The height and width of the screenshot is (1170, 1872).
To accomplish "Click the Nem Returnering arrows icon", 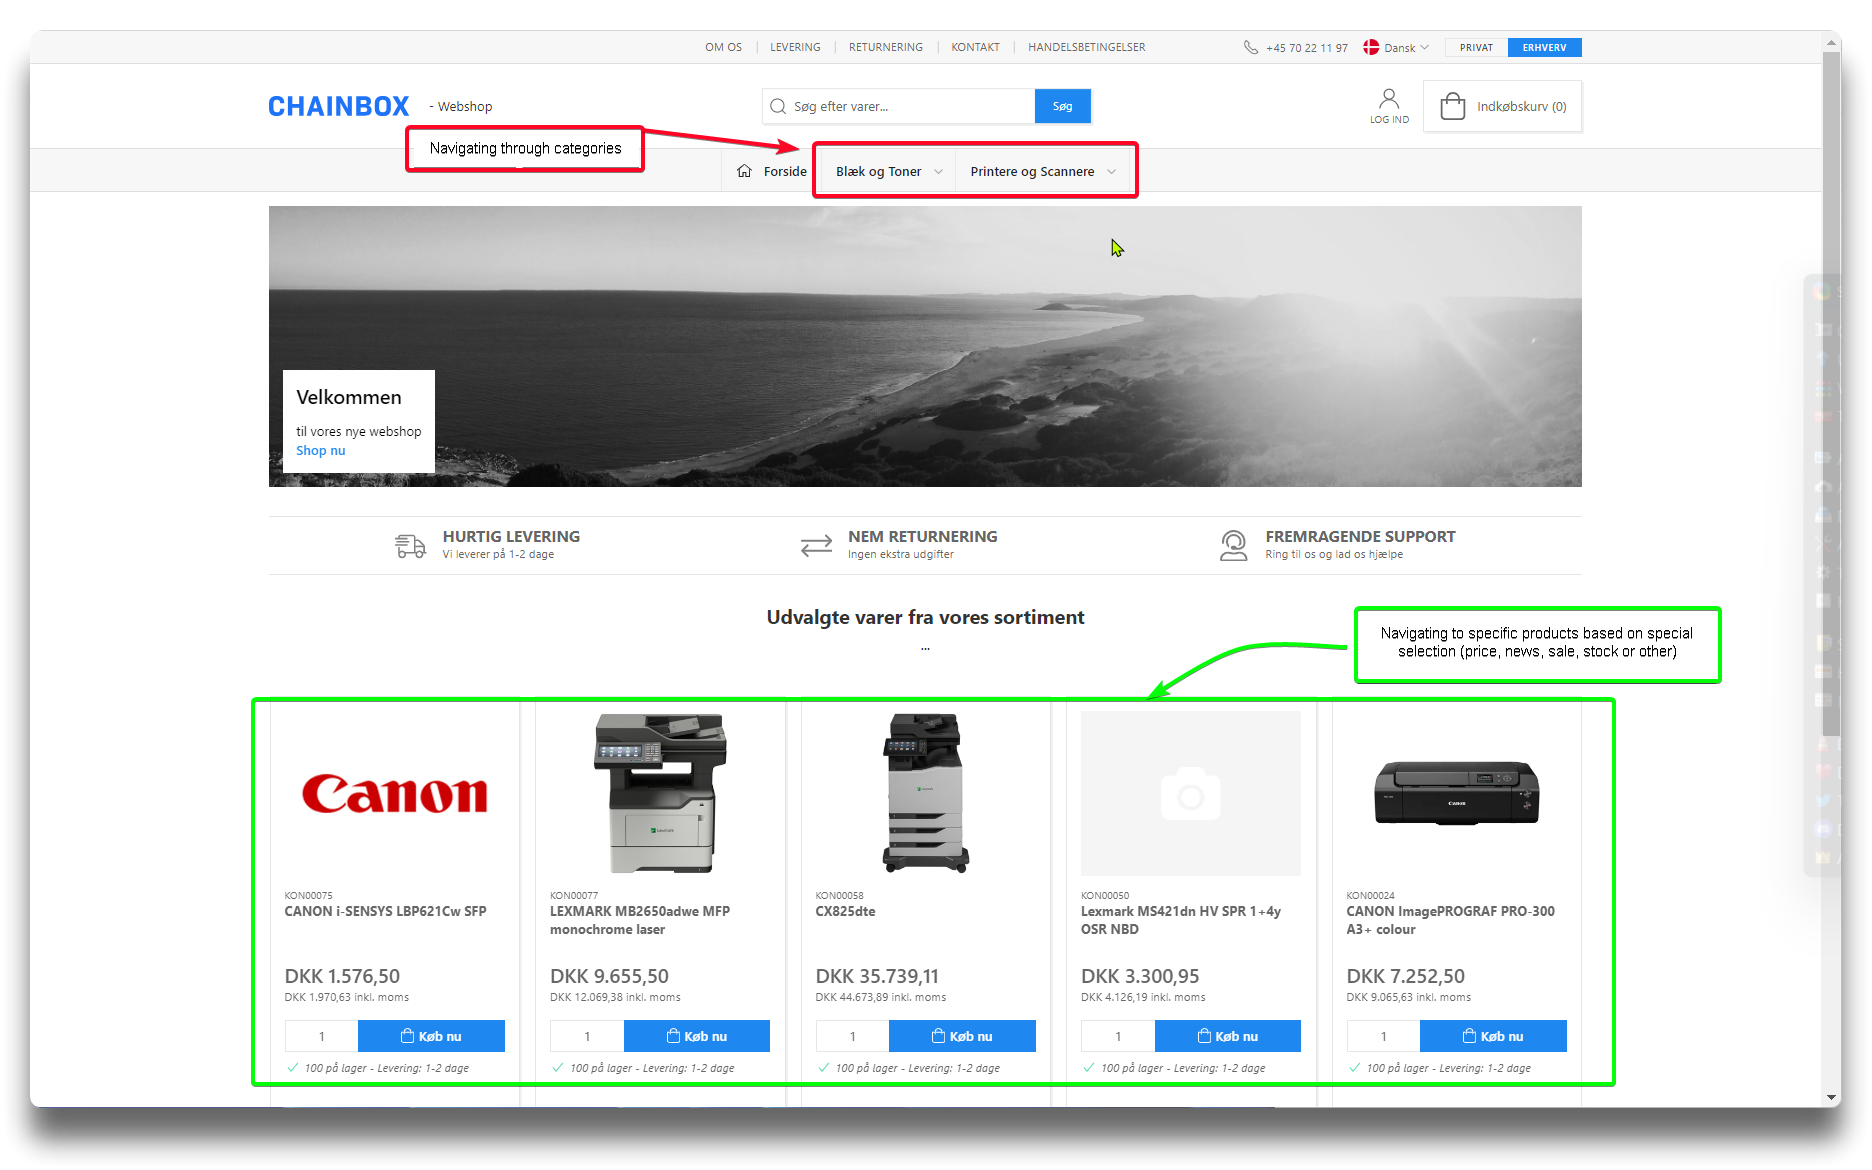I will (816, 545).
